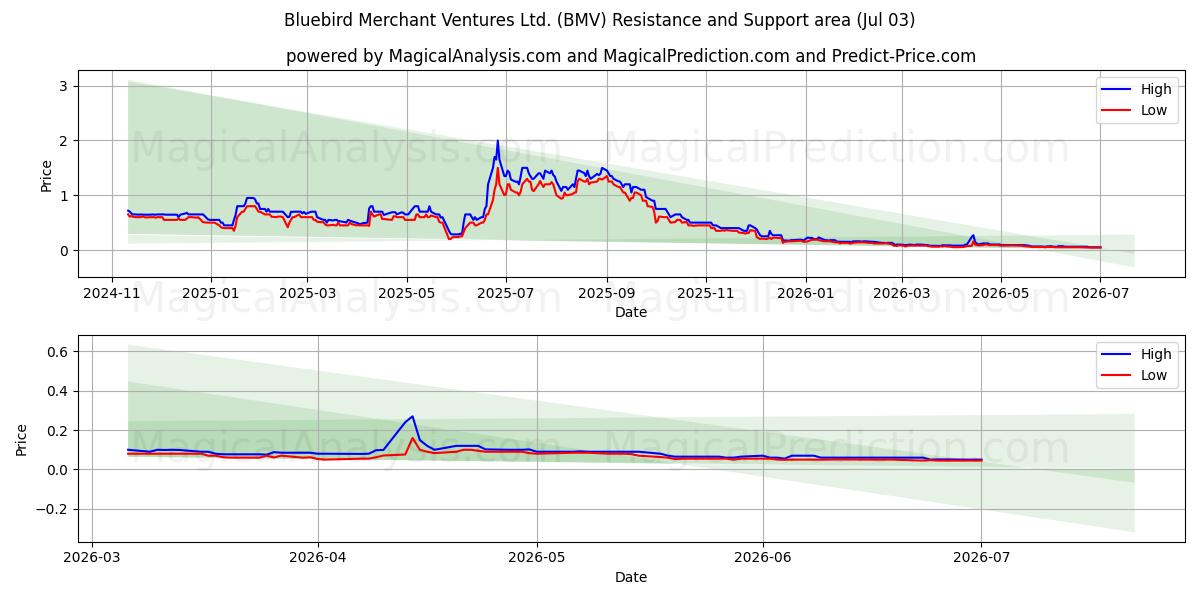Image resolution: width=1200 pixels, height=600 pixels.
Task: Click the upper chart 'Date' axis label
Action: click(631, 312)
